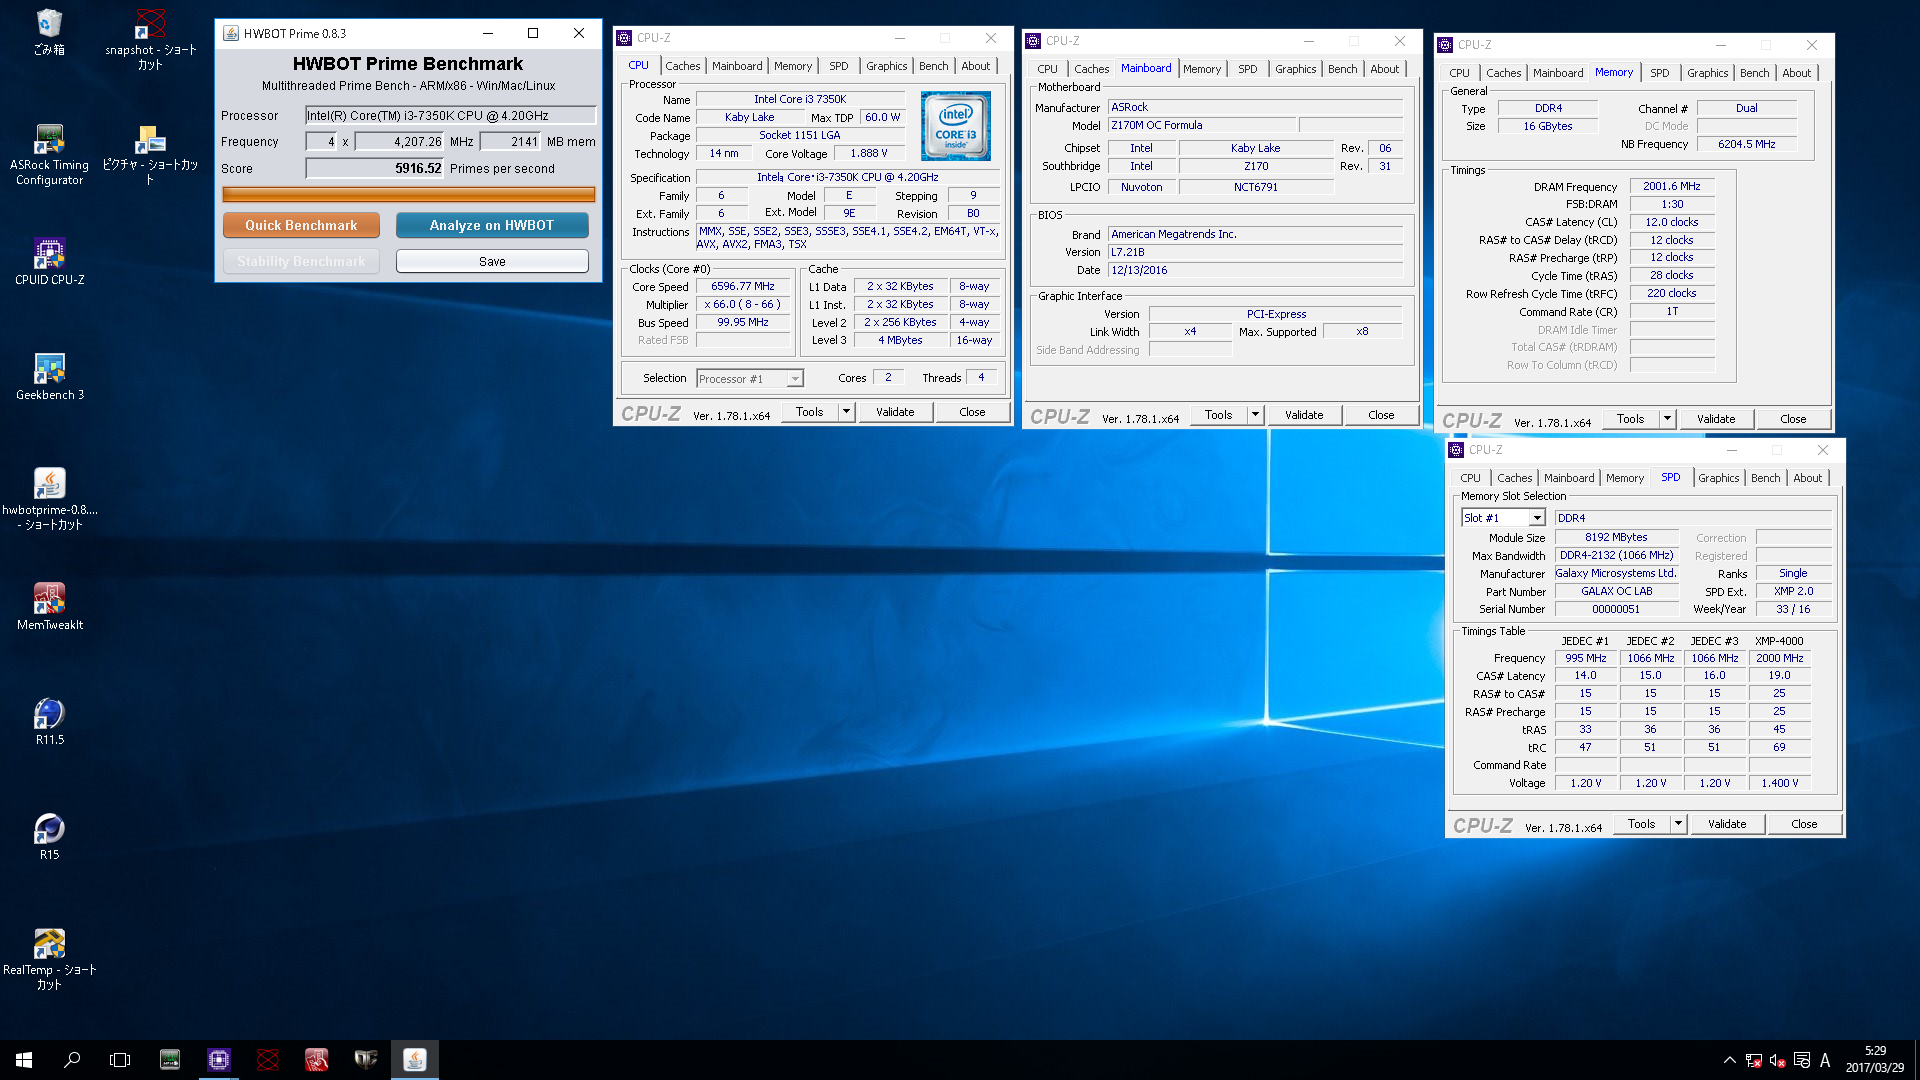Click Analyze on HWBOT button

pos(492,225)
